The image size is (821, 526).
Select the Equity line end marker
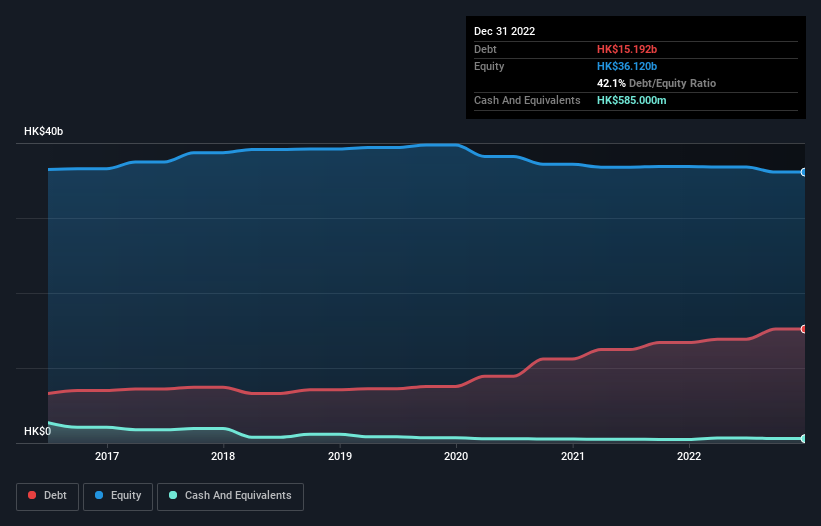coord(804,172)
